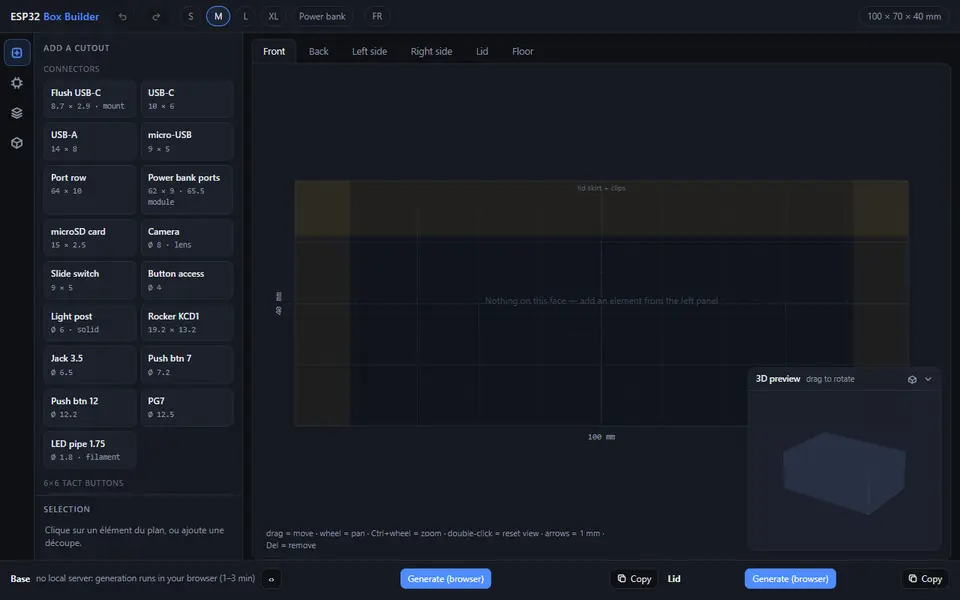The width and height of the screenshot is (960, 600).
Task: Copy the Base code
Action: click(634, 579)
